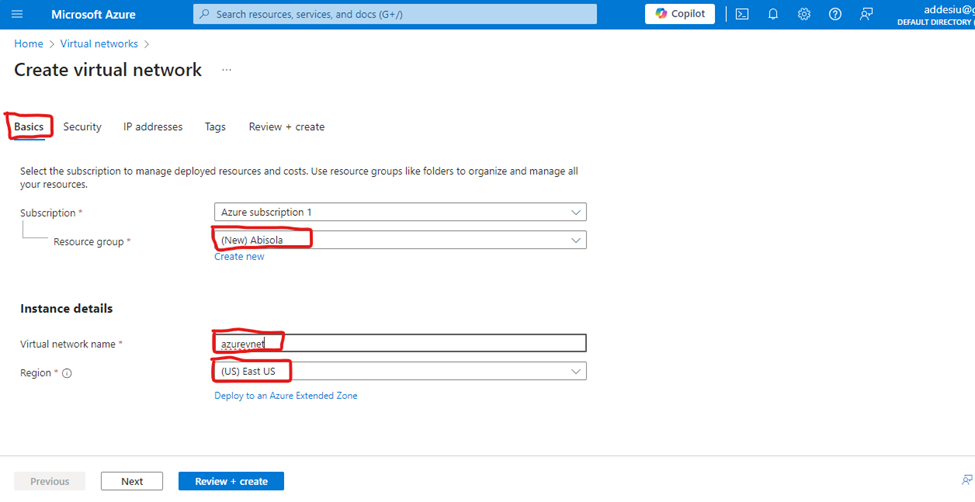This screenshot has height=502, width=975.
Task: Open the Copilot button
Action: (680, 14)
